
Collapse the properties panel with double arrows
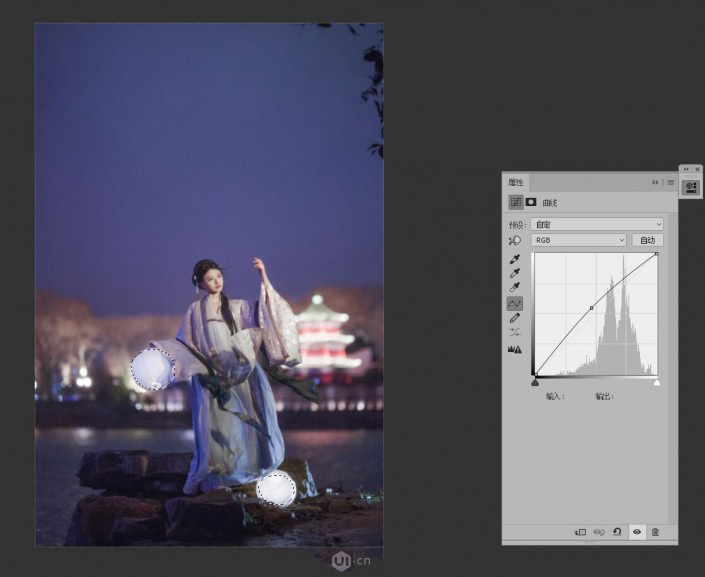pos(655,182)
